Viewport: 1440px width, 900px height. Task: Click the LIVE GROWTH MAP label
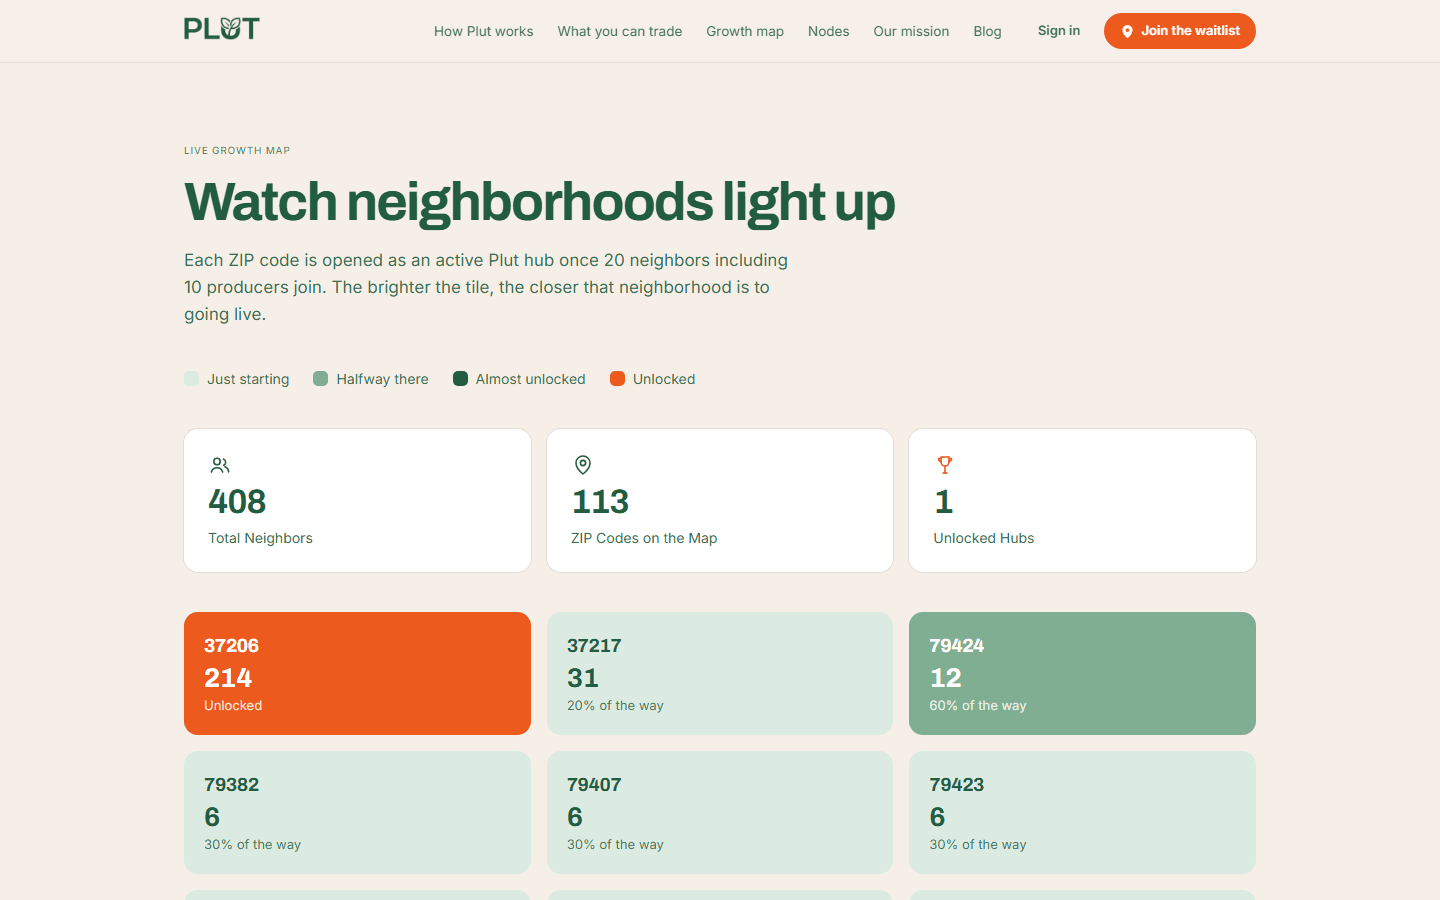(x=237, y=151)
